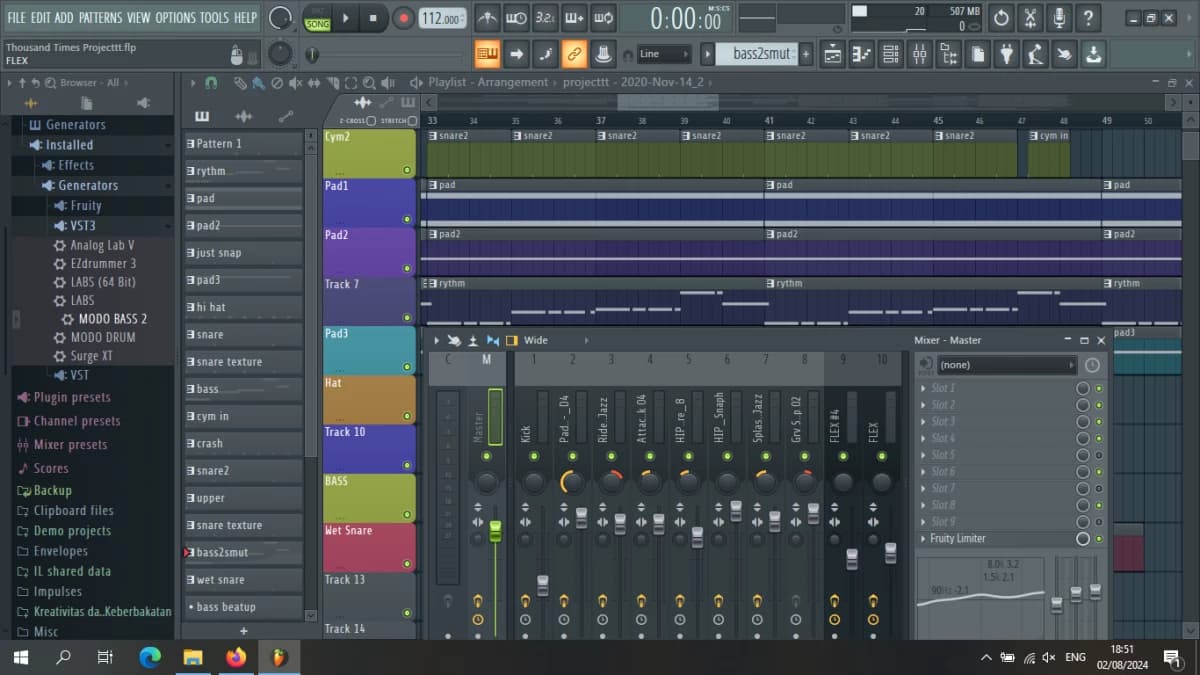Expand Slot 1 arrow in mixer
Screen dimensions: 1200x675
[x=923, y=388]
